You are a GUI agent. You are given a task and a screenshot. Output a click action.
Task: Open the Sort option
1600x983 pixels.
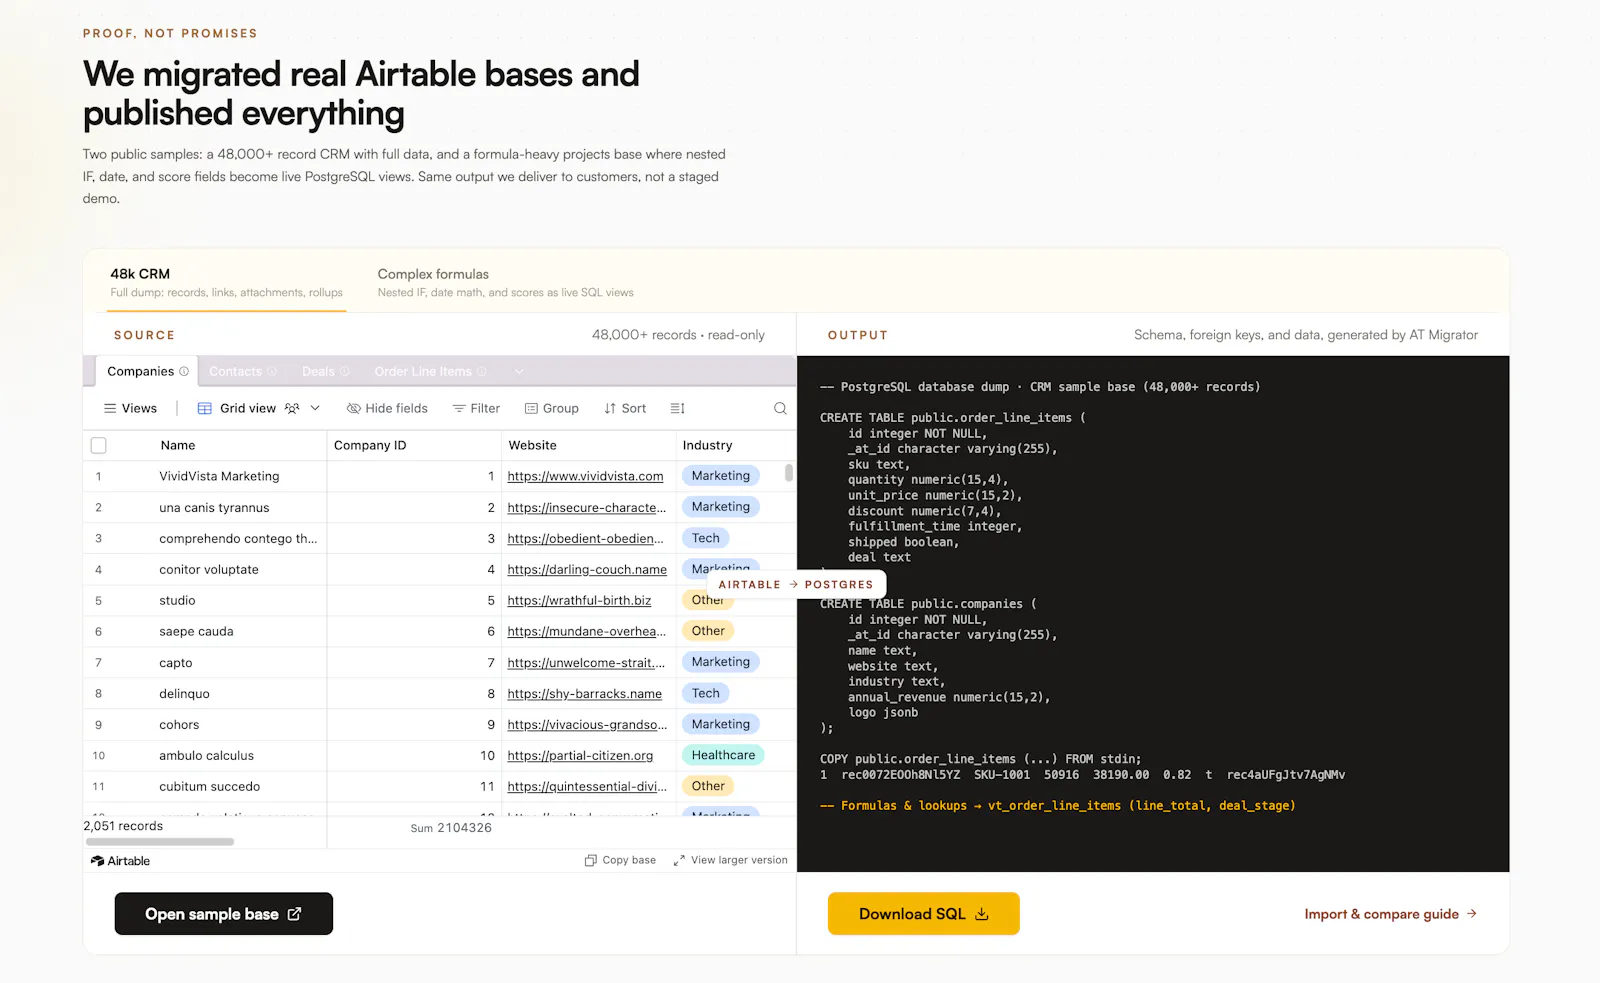tap(625, 408)
